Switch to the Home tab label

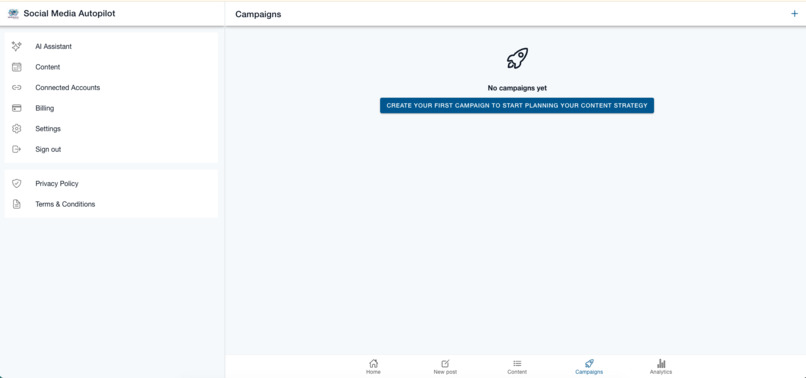374,372
